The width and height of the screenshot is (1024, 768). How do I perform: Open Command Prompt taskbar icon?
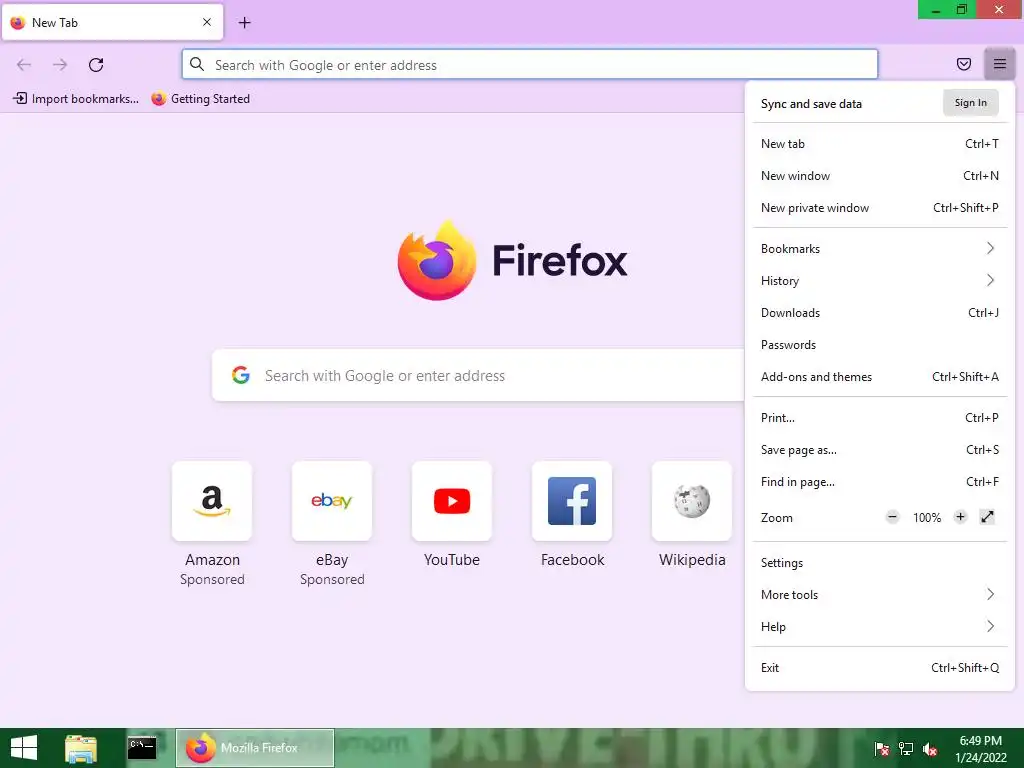coord(142,748)
